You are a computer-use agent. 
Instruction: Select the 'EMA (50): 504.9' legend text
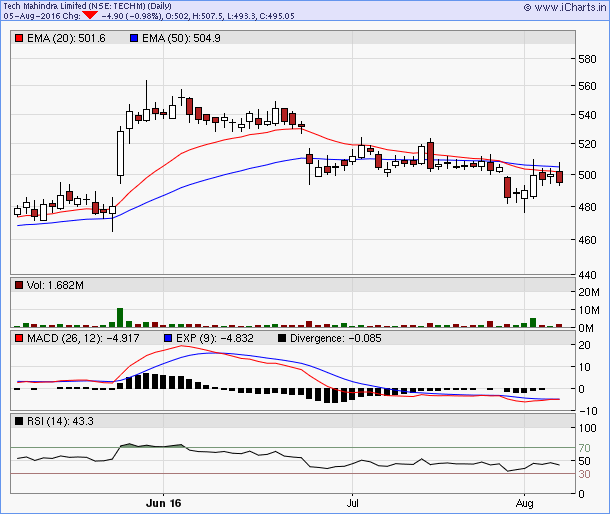[x=181, y=38]
